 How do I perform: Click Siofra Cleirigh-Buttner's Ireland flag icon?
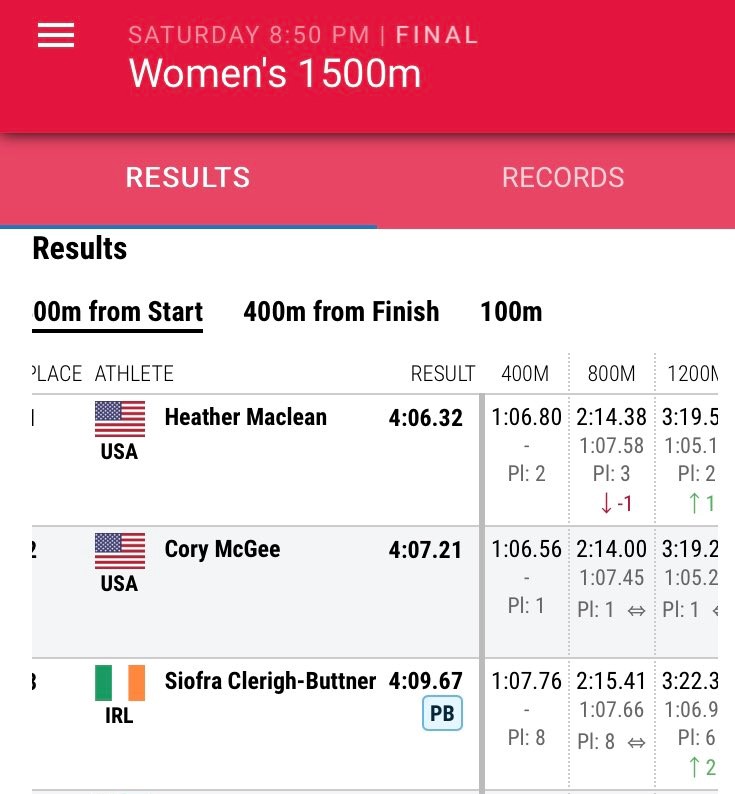[120, 683]
